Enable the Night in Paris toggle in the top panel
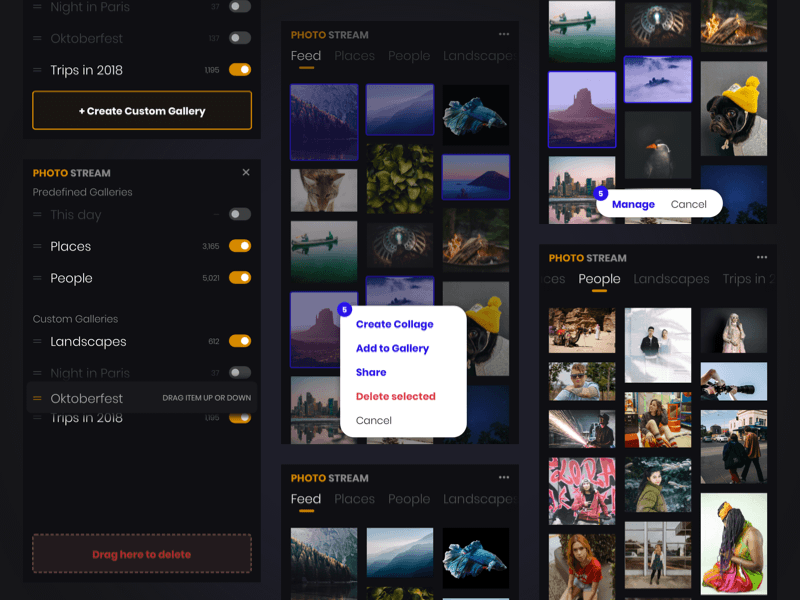Image resolution: width=800 pixels, height=600 pixels. pos(240,6)
